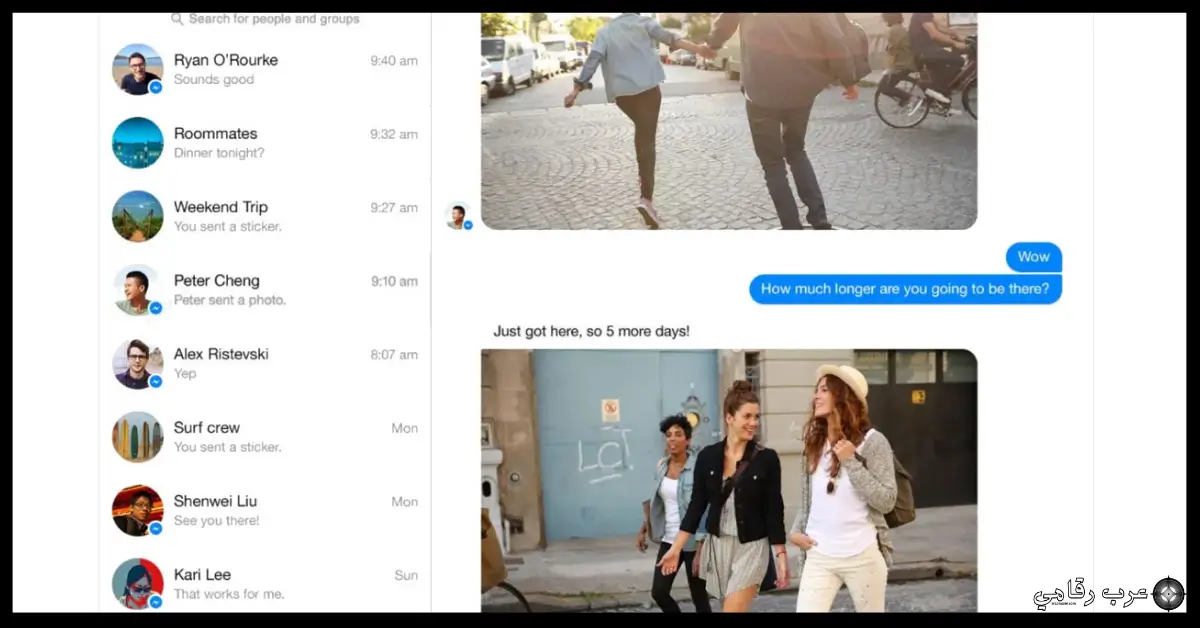Click the Arabic site logo watermark
The height and width of the screenshot is (628, 1200).
[x=1108, y=594]
